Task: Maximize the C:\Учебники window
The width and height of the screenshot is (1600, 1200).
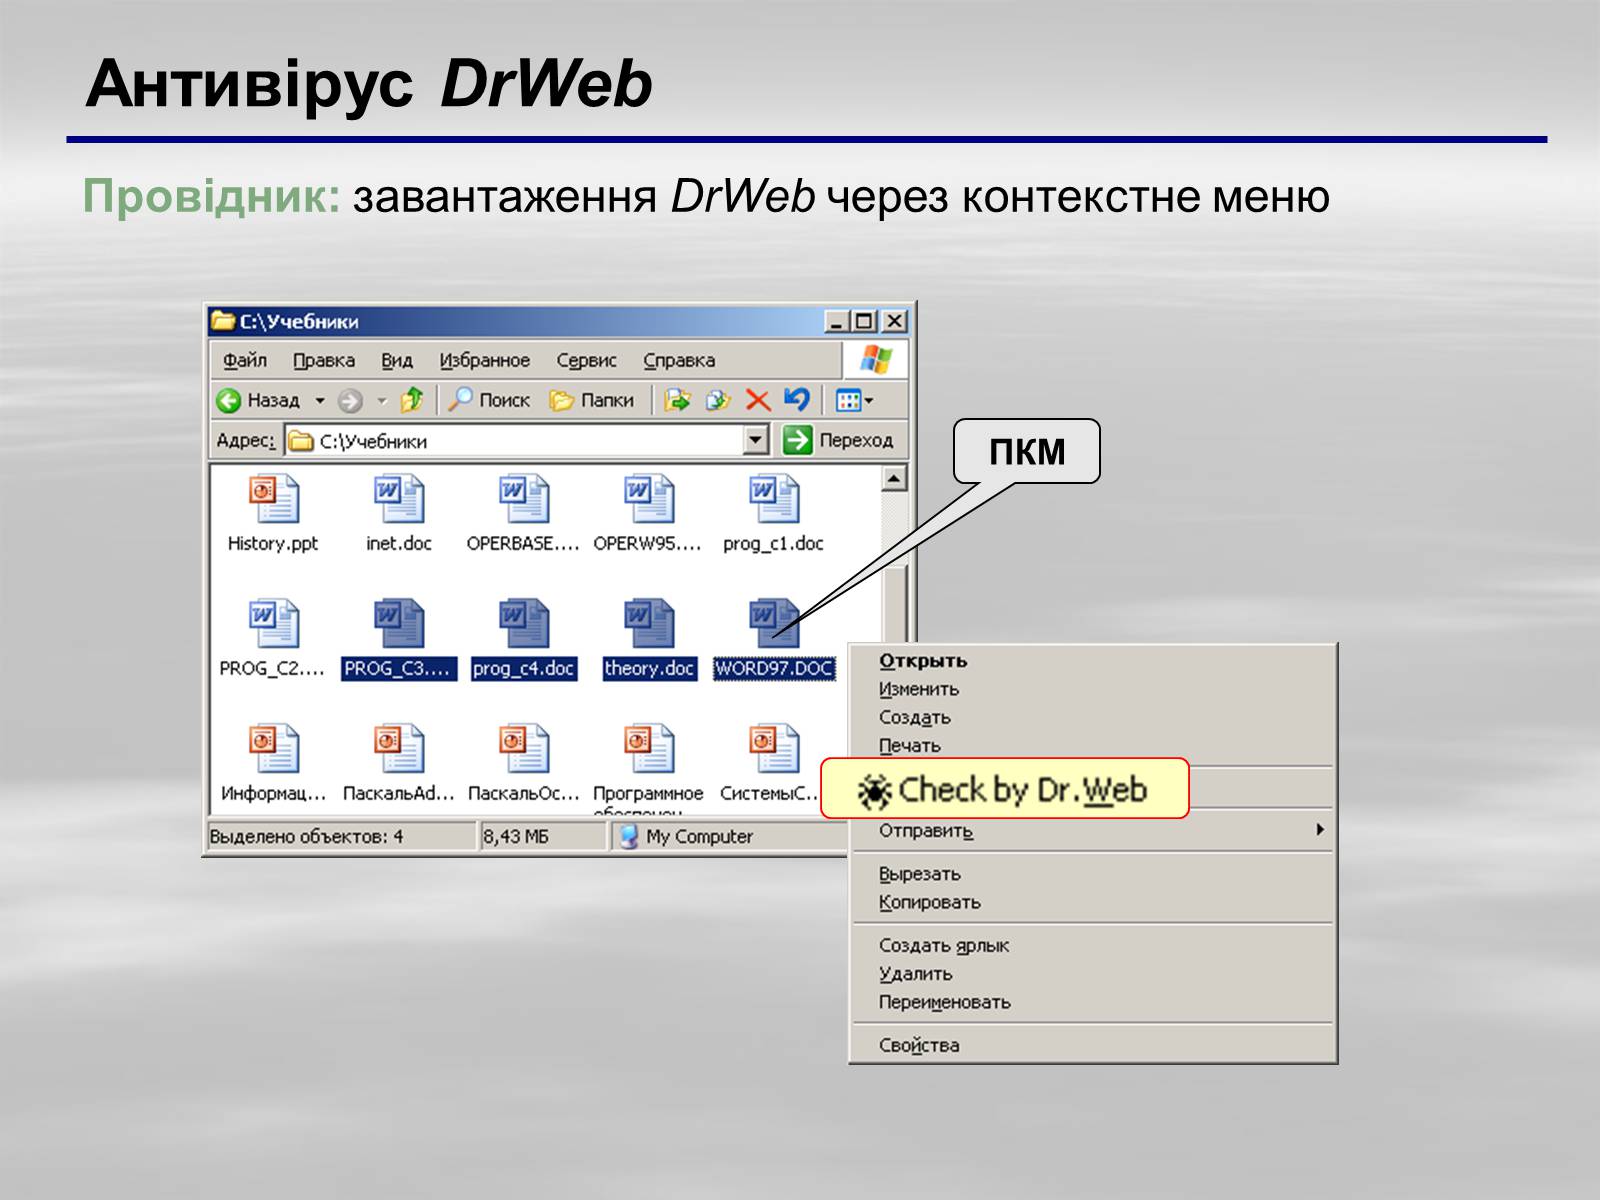Action: tap(865, 321)
